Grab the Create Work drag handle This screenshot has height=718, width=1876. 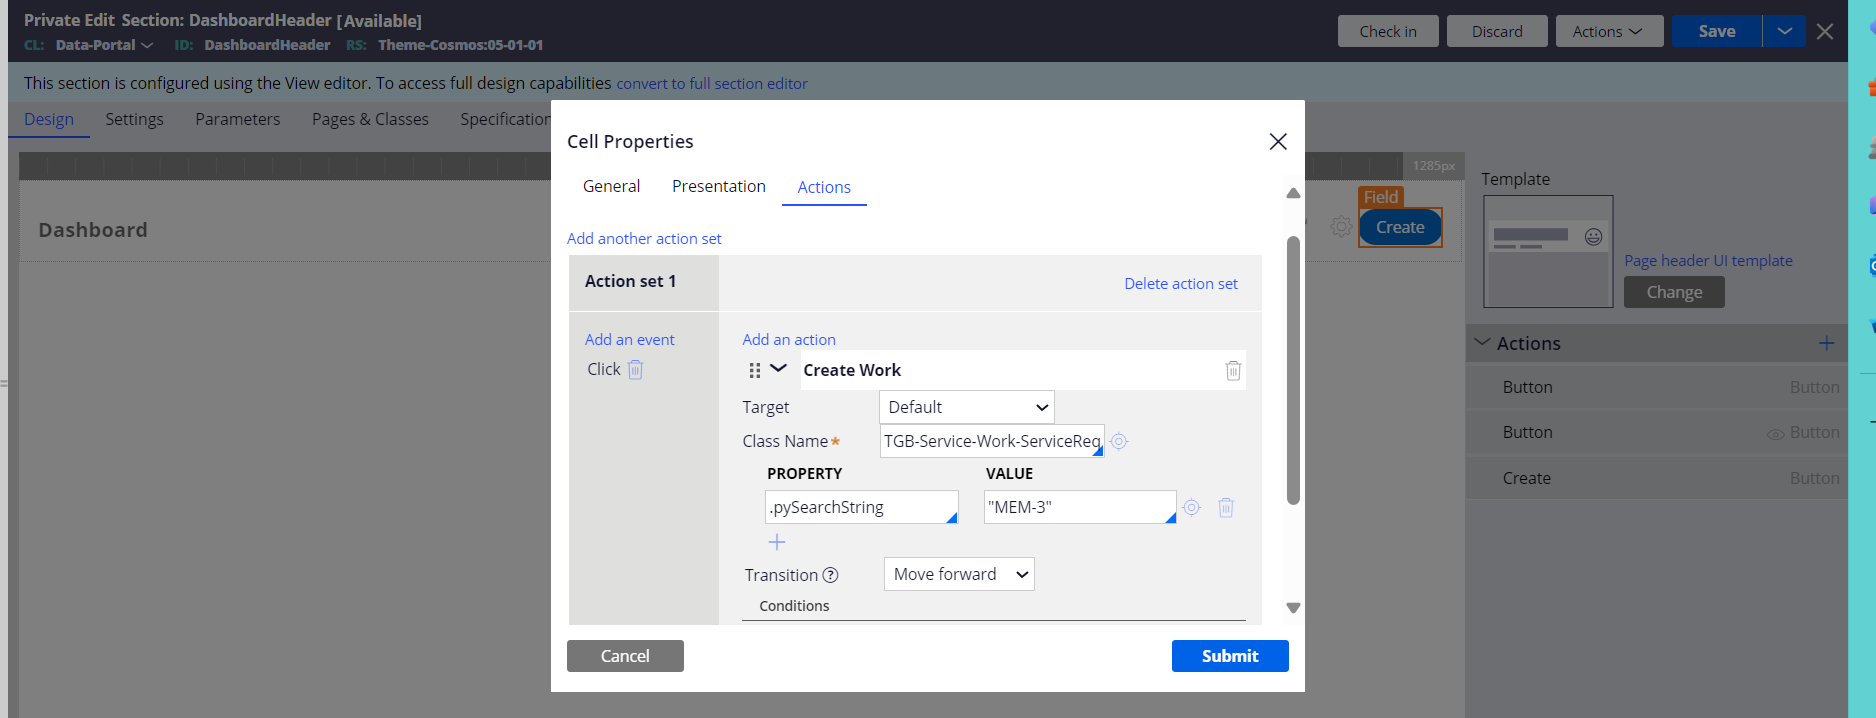point(754,371)
